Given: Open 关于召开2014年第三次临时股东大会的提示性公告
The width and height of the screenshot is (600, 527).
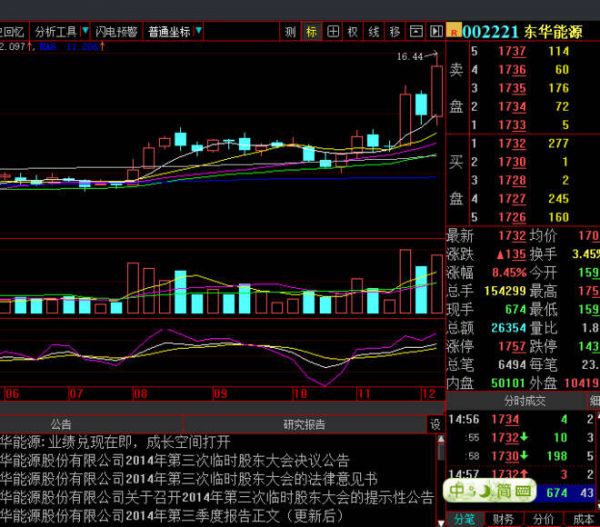Looking at the screenshot, I should coord(217,498).
